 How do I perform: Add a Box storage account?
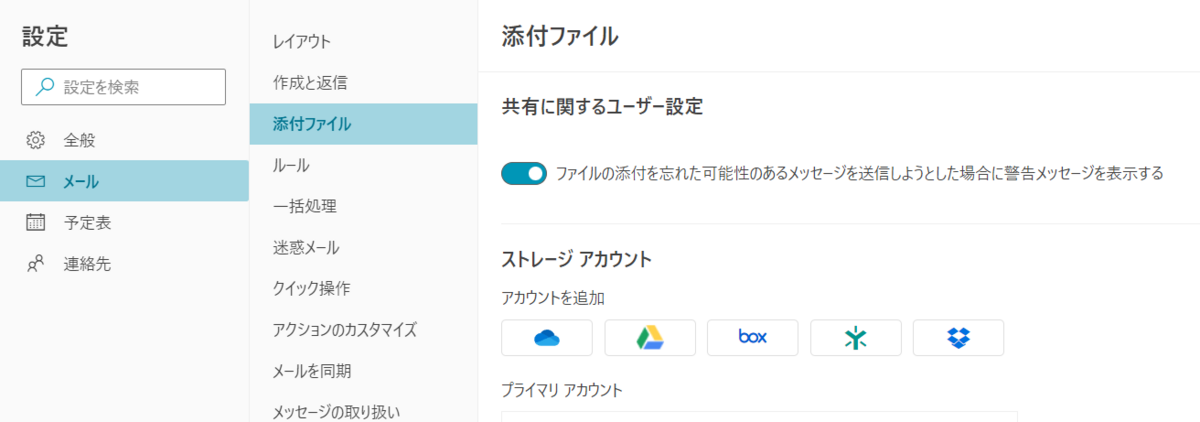tap(752, 338)
